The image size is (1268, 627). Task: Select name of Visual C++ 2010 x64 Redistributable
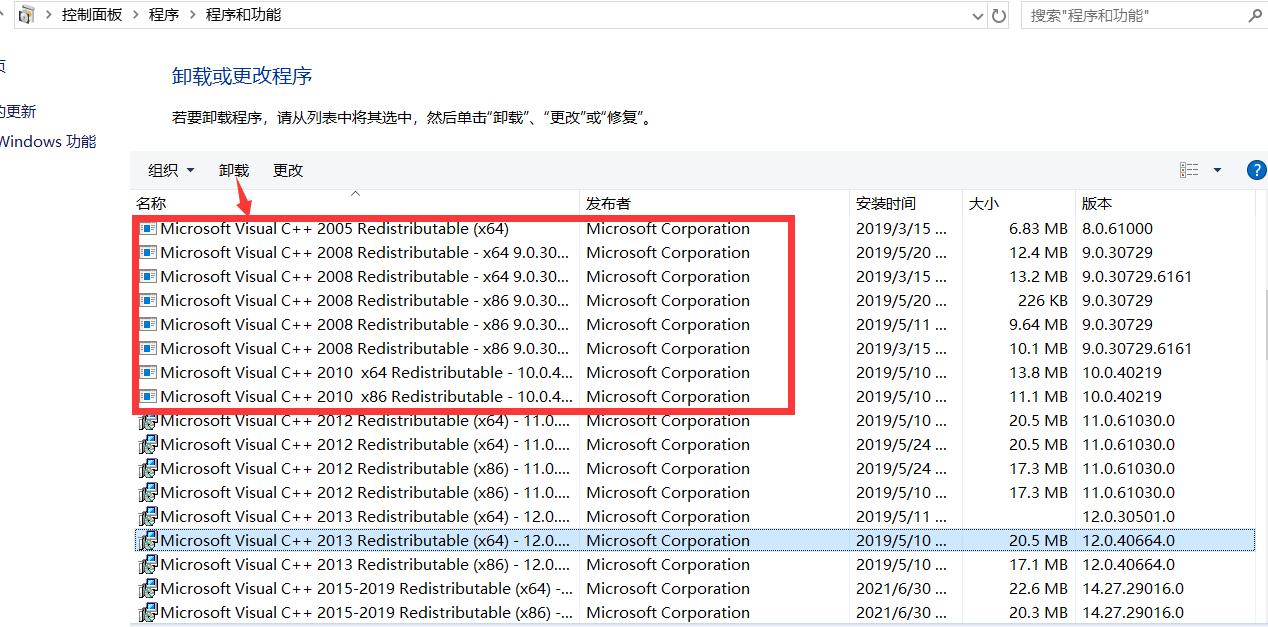tap(367, 373)
